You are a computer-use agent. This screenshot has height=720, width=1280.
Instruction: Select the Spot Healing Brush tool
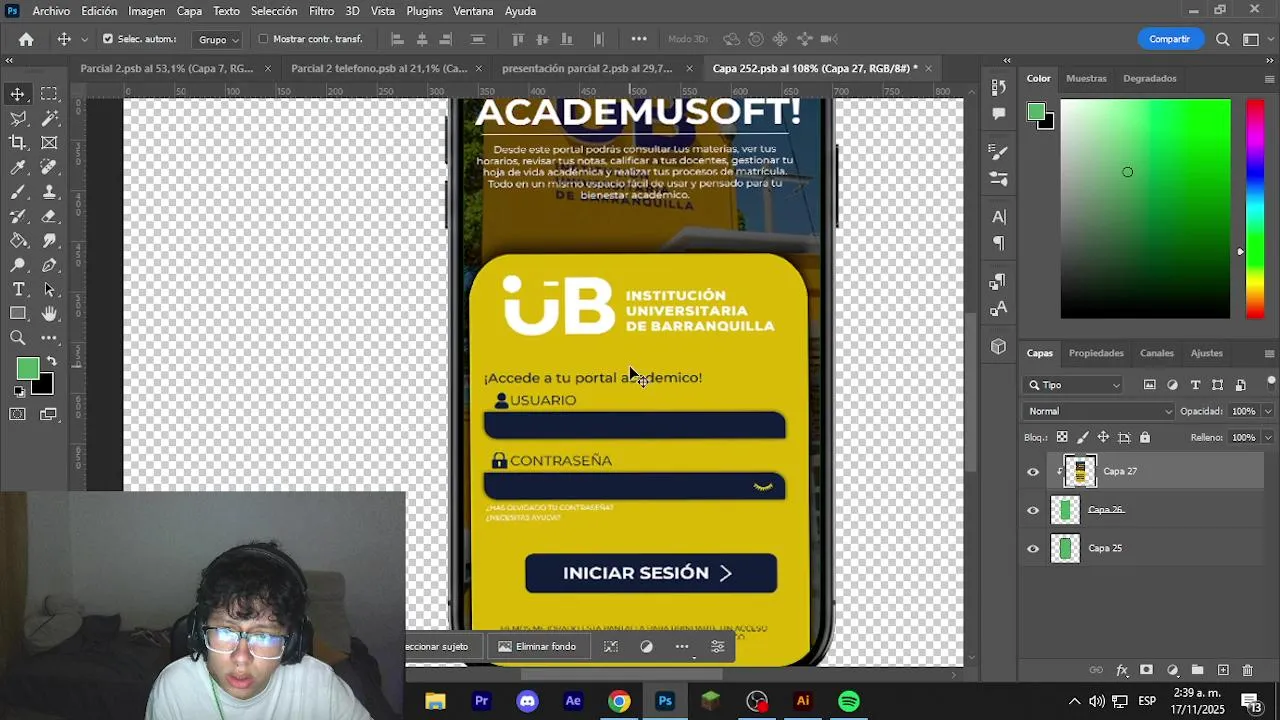click(49, 168)
